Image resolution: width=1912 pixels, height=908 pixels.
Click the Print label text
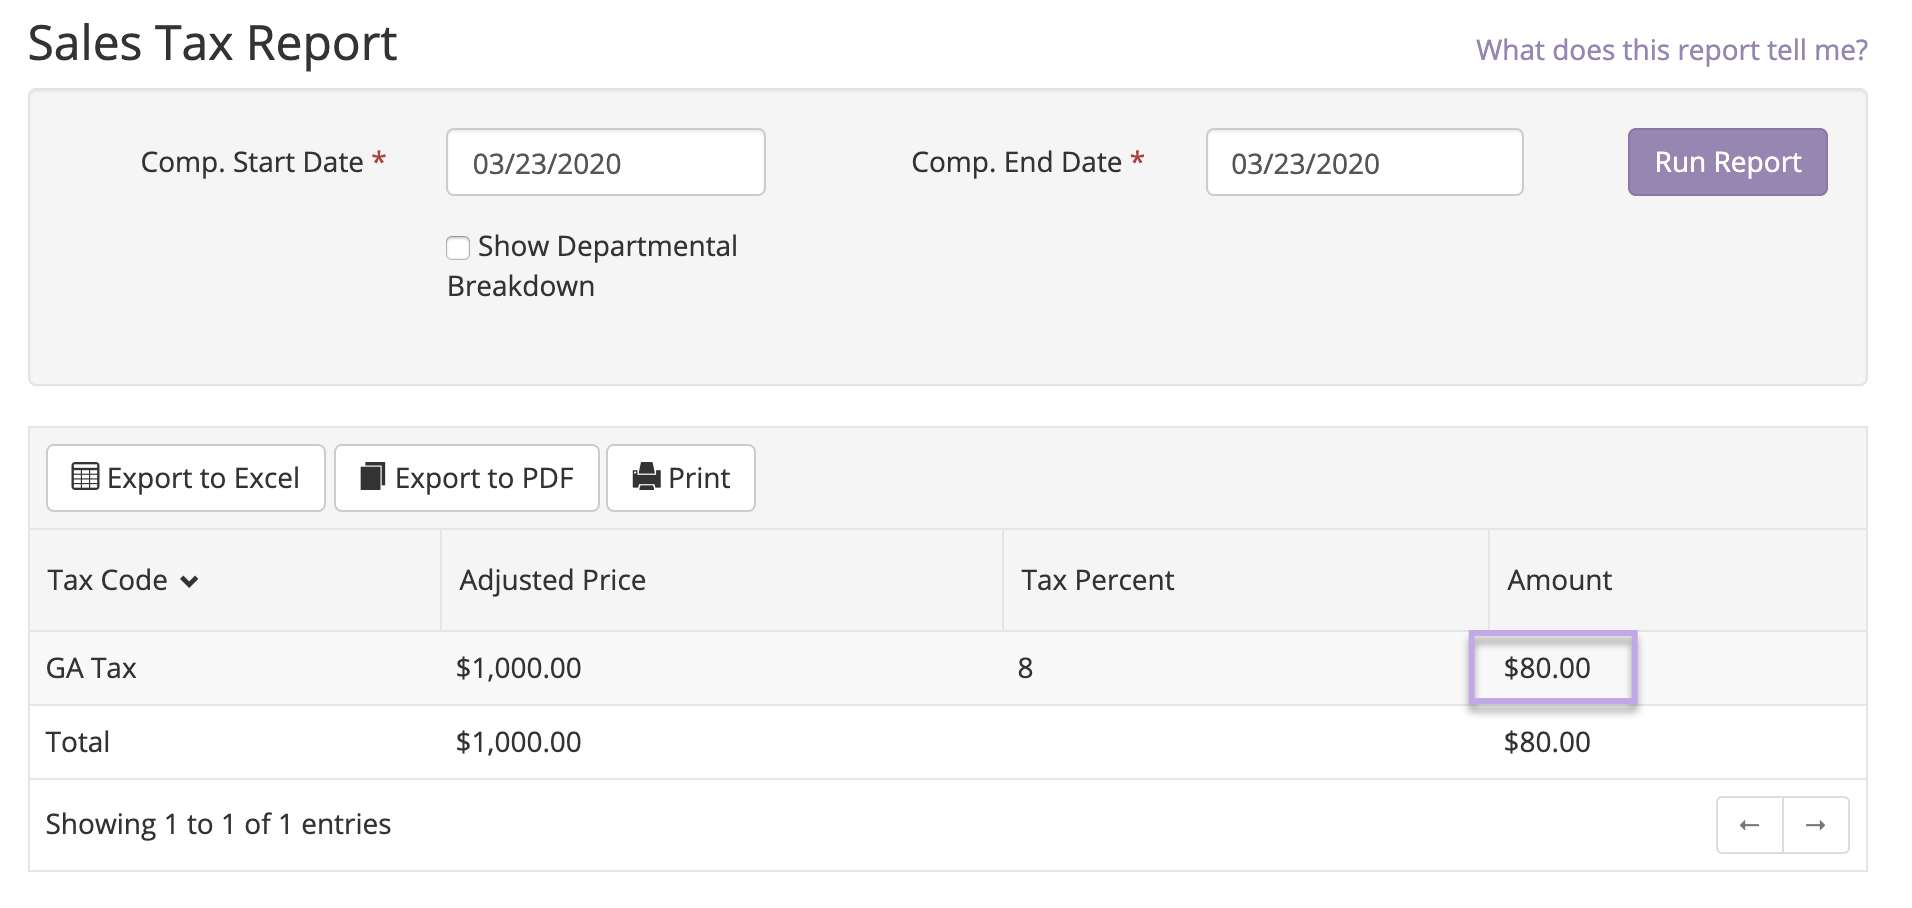click(699, 478)
